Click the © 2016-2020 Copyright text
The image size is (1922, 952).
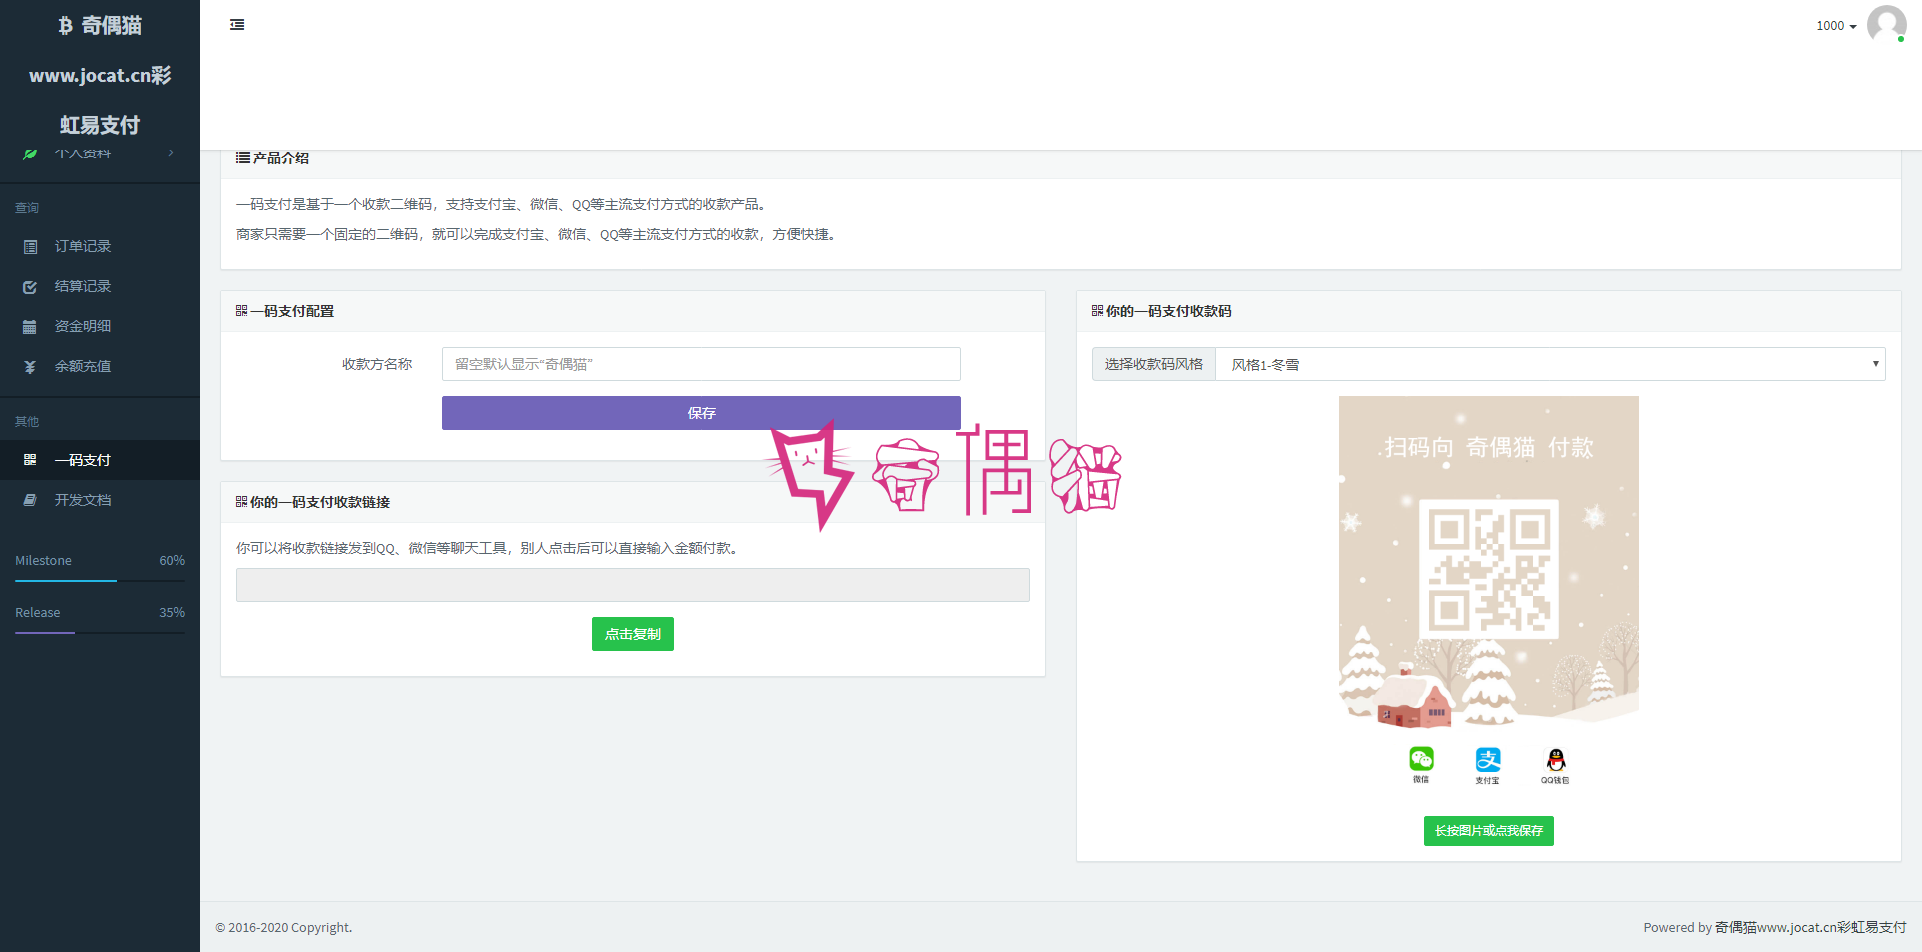tap(284, 927)
